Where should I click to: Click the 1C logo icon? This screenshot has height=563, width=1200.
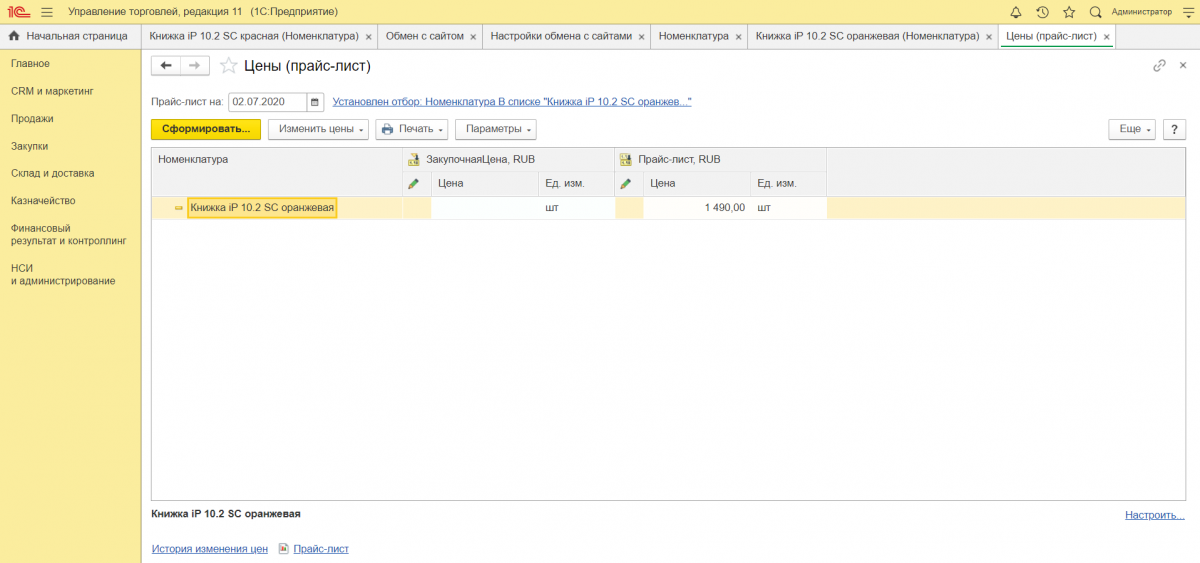19,12
